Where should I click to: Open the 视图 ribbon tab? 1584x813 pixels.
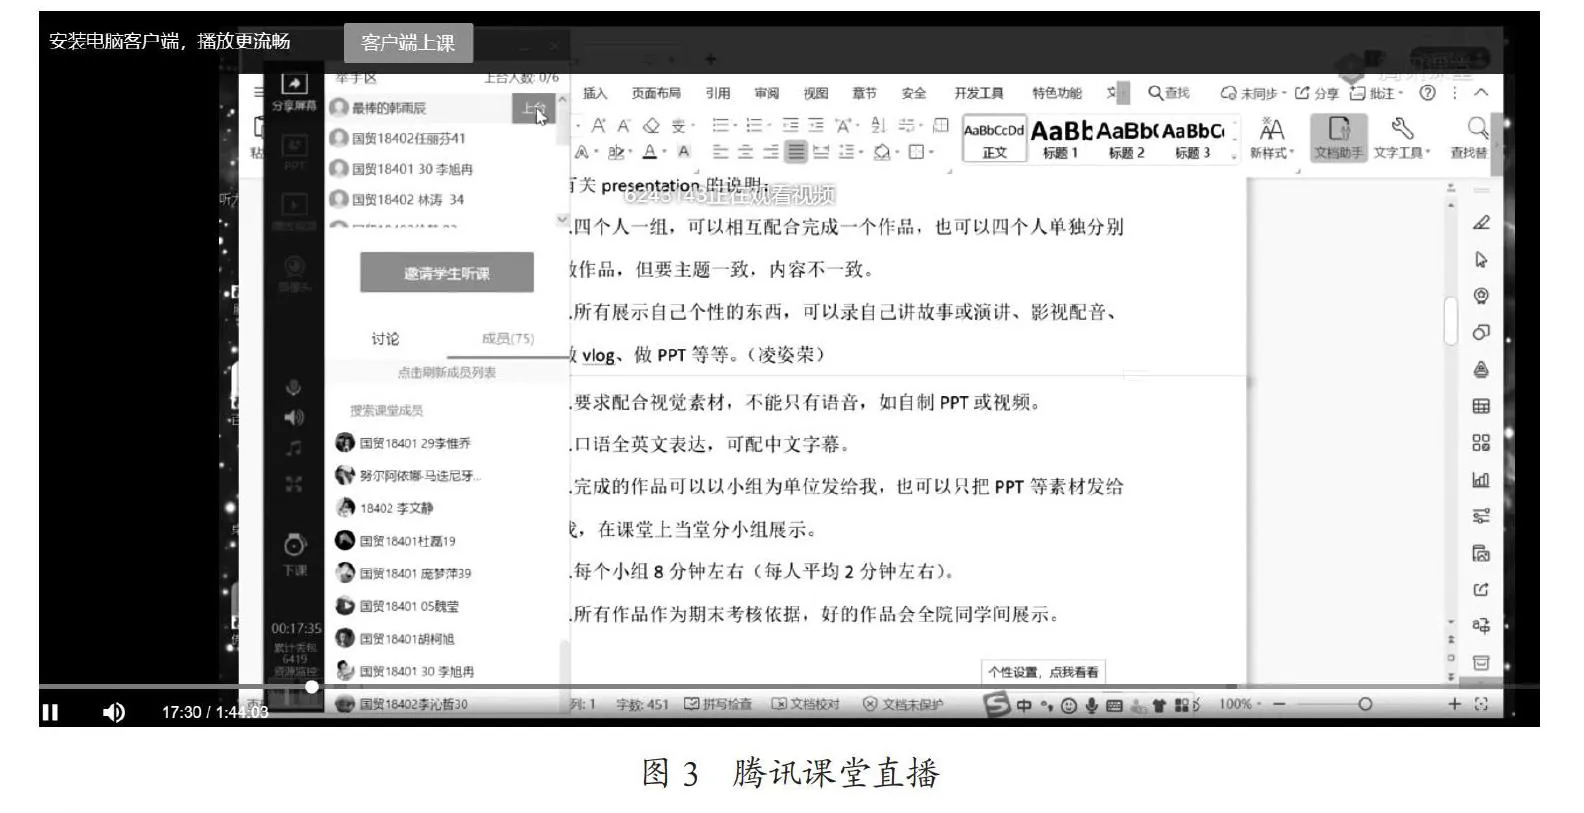pyautogui.click(x=816, y=93)
